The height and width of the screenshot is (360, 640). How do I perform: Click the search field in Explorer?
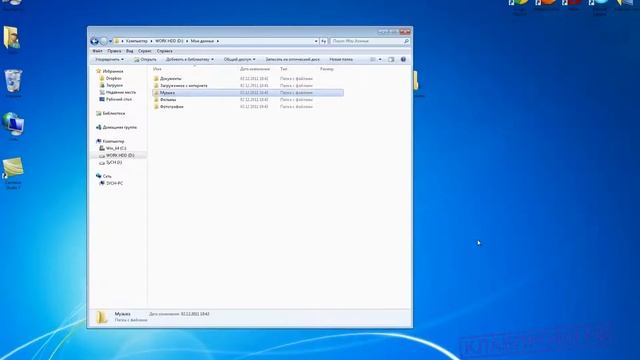(369, 41)
